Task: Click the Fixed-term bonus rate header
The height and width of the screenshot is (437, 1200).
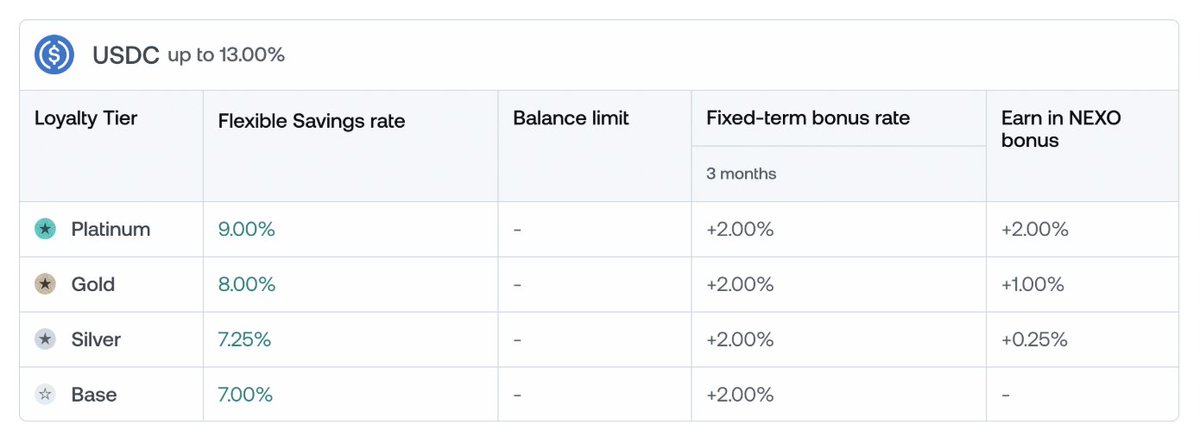Action: point(808,119)
